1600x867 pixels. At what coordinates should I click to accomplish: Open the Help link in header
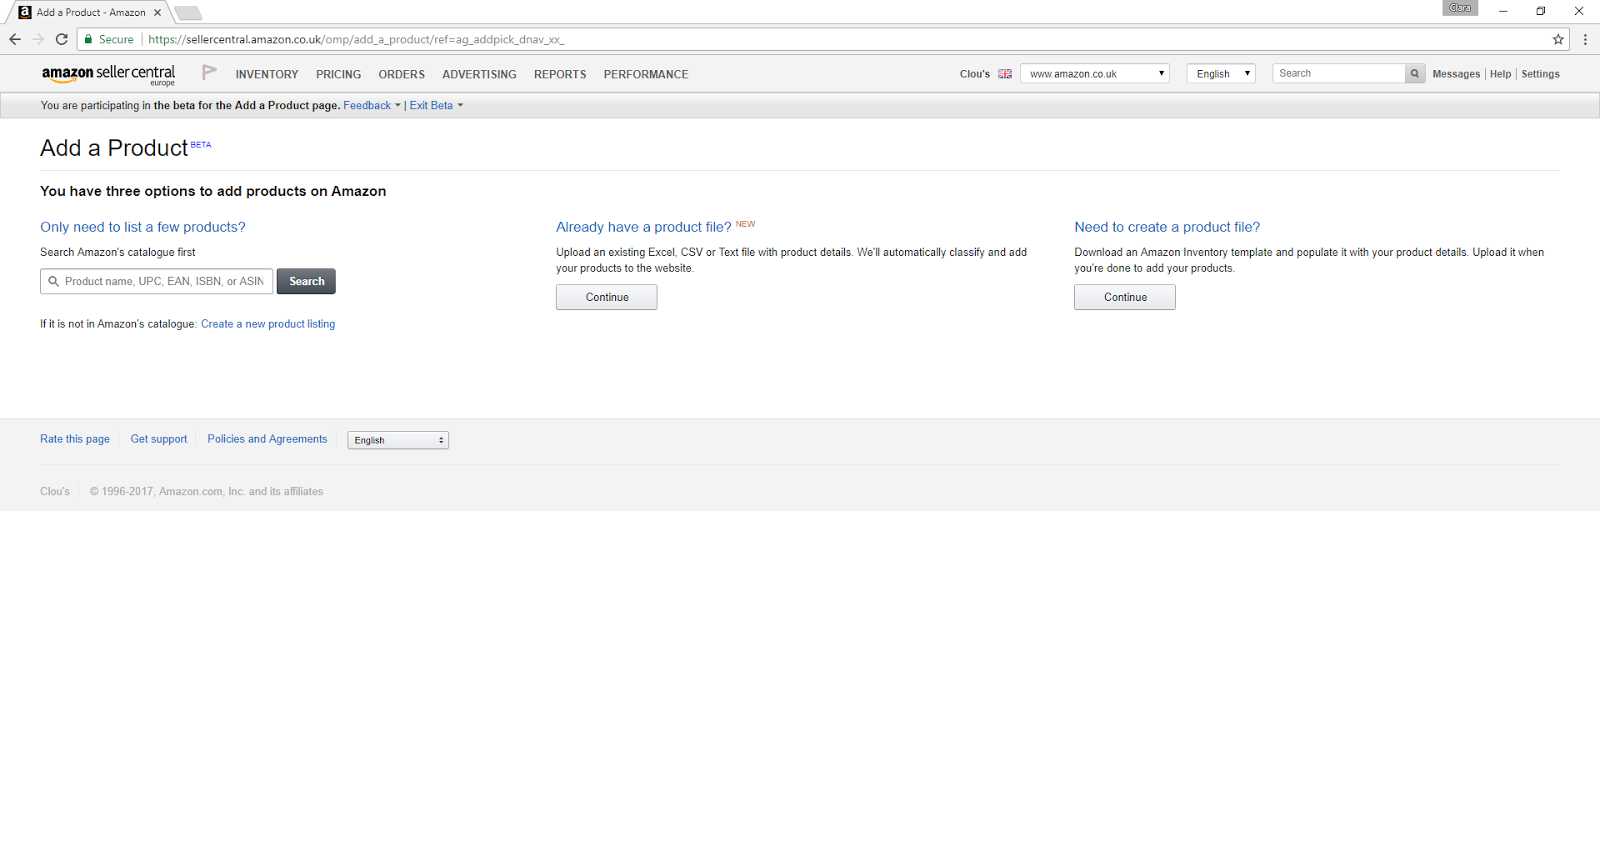click(1500, 74)
